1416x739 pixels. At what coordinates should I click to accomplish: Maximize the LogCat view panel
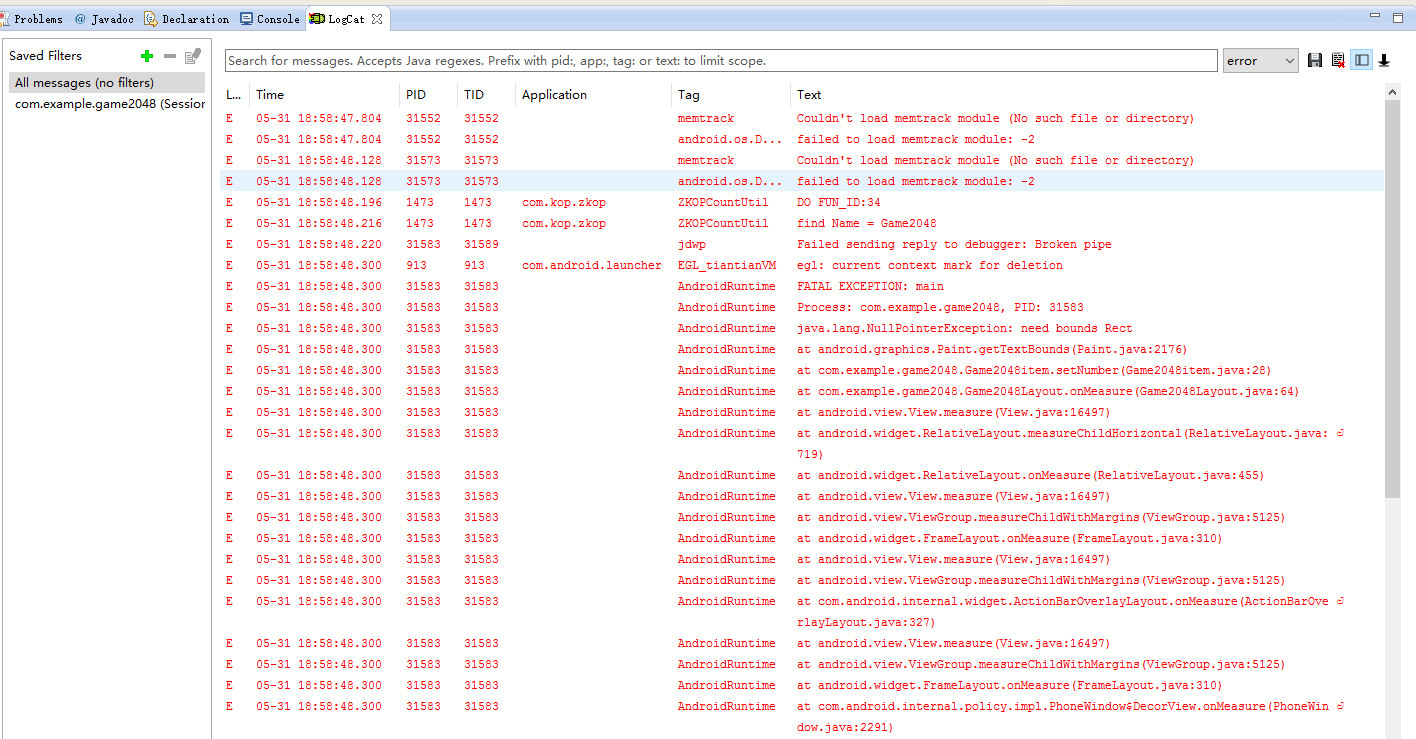click(1397, 17)
